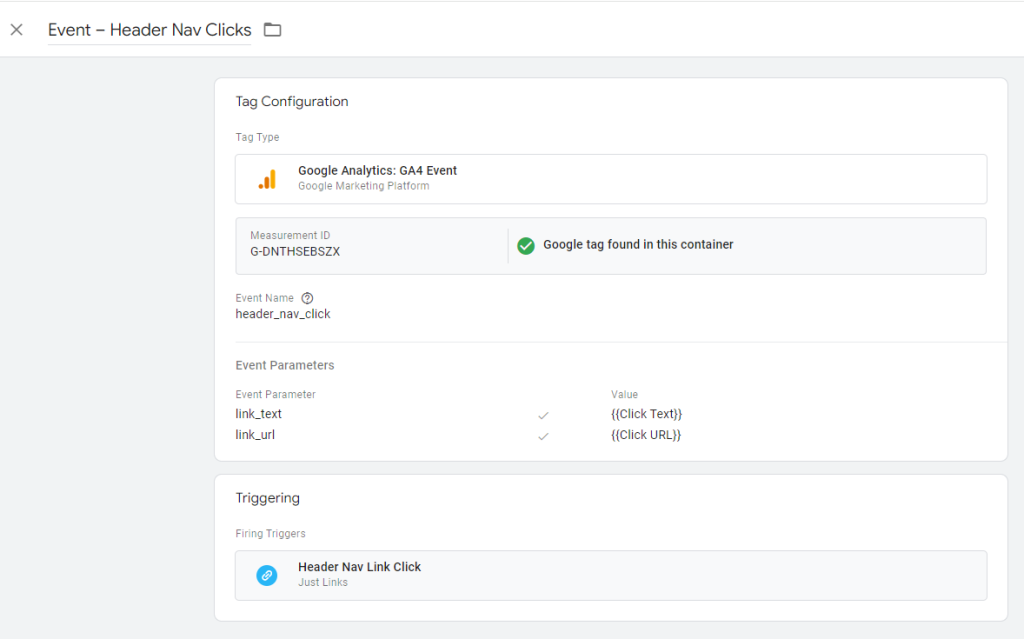The image size is (1024, 639).
Task: Open the folder icon beside tag name
Action: (272, 29)
